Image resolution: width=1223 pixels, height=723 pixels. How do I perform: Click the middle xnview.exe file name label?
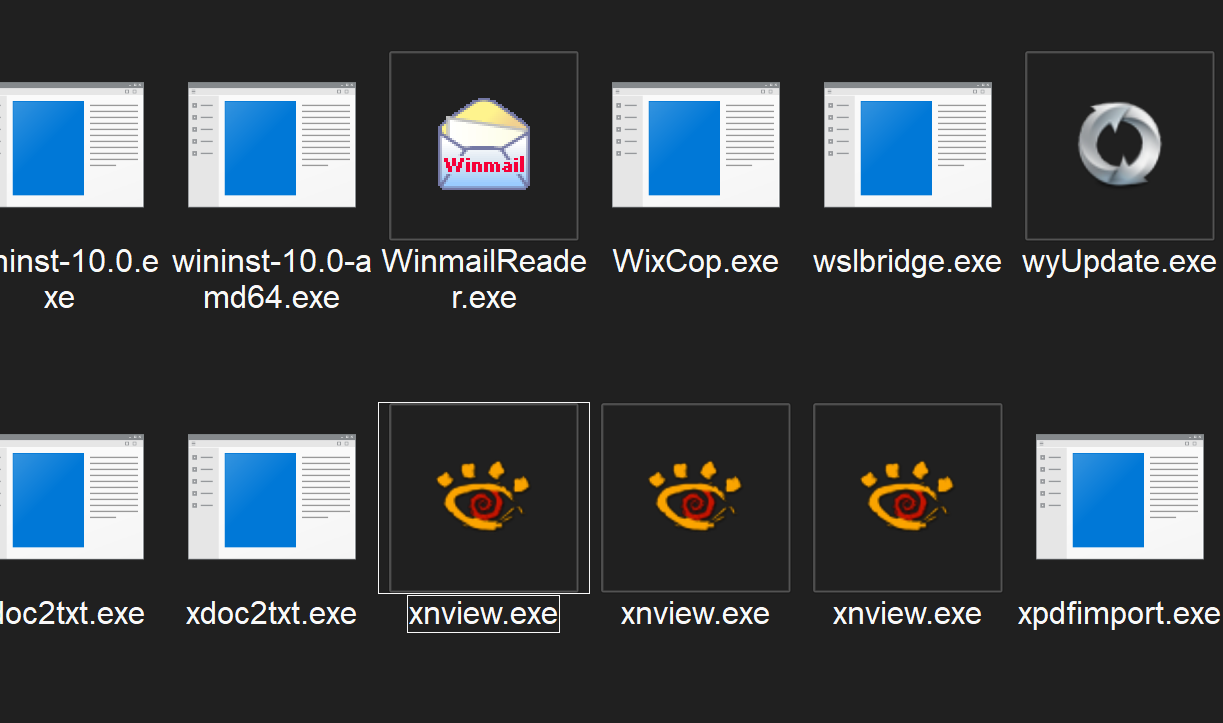tap(695, 613)
